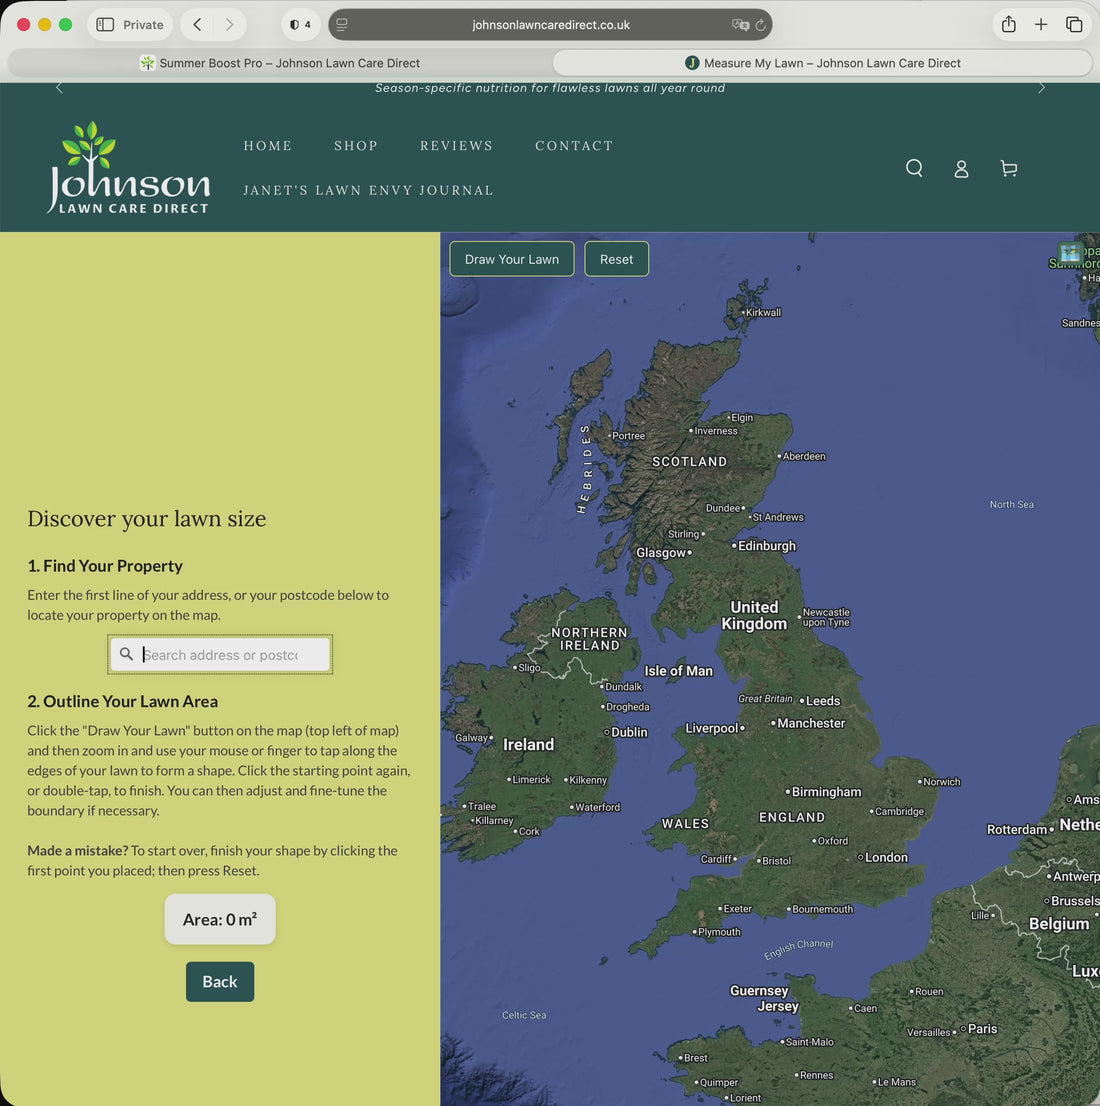Show the tab overview icon
The height and width of the screenshot is (1106, 1100).
pyautogui.click(x=1074, y=25)
